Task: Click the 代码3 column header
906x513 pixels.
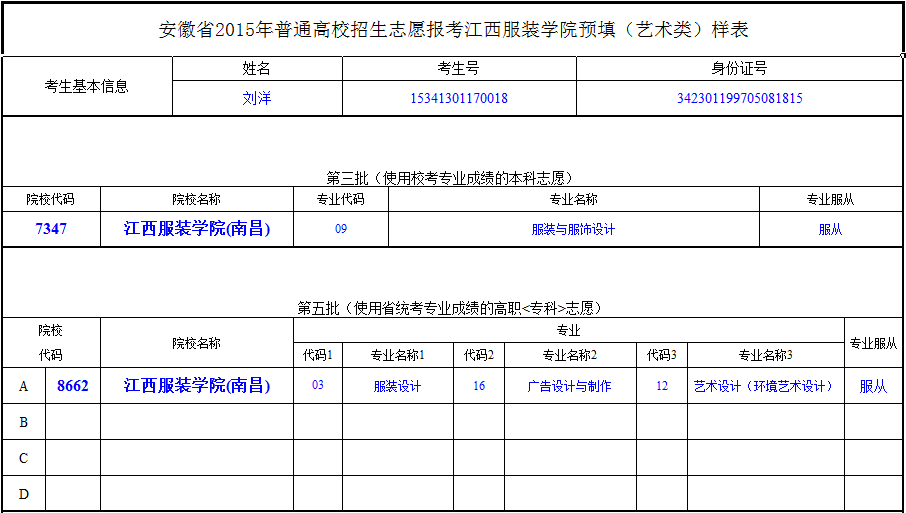Action: click(662, 355)
